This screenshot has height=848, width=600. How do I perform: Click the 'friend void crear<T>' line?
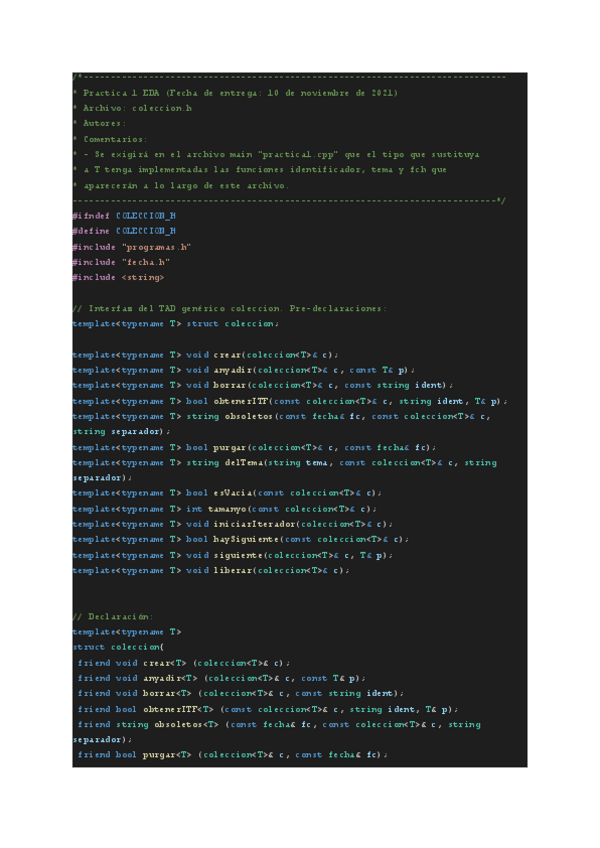pyautogui.click(x=183, y=663)
